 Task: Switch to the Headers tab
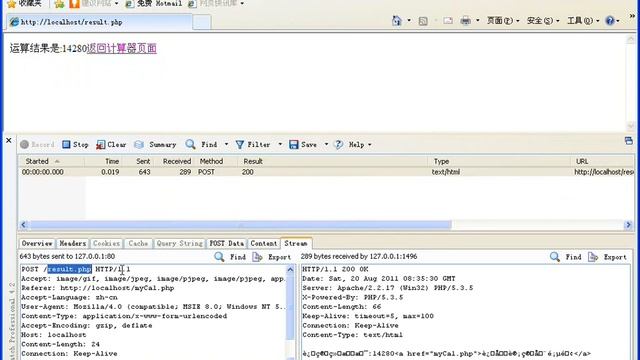tap(73, 243)
